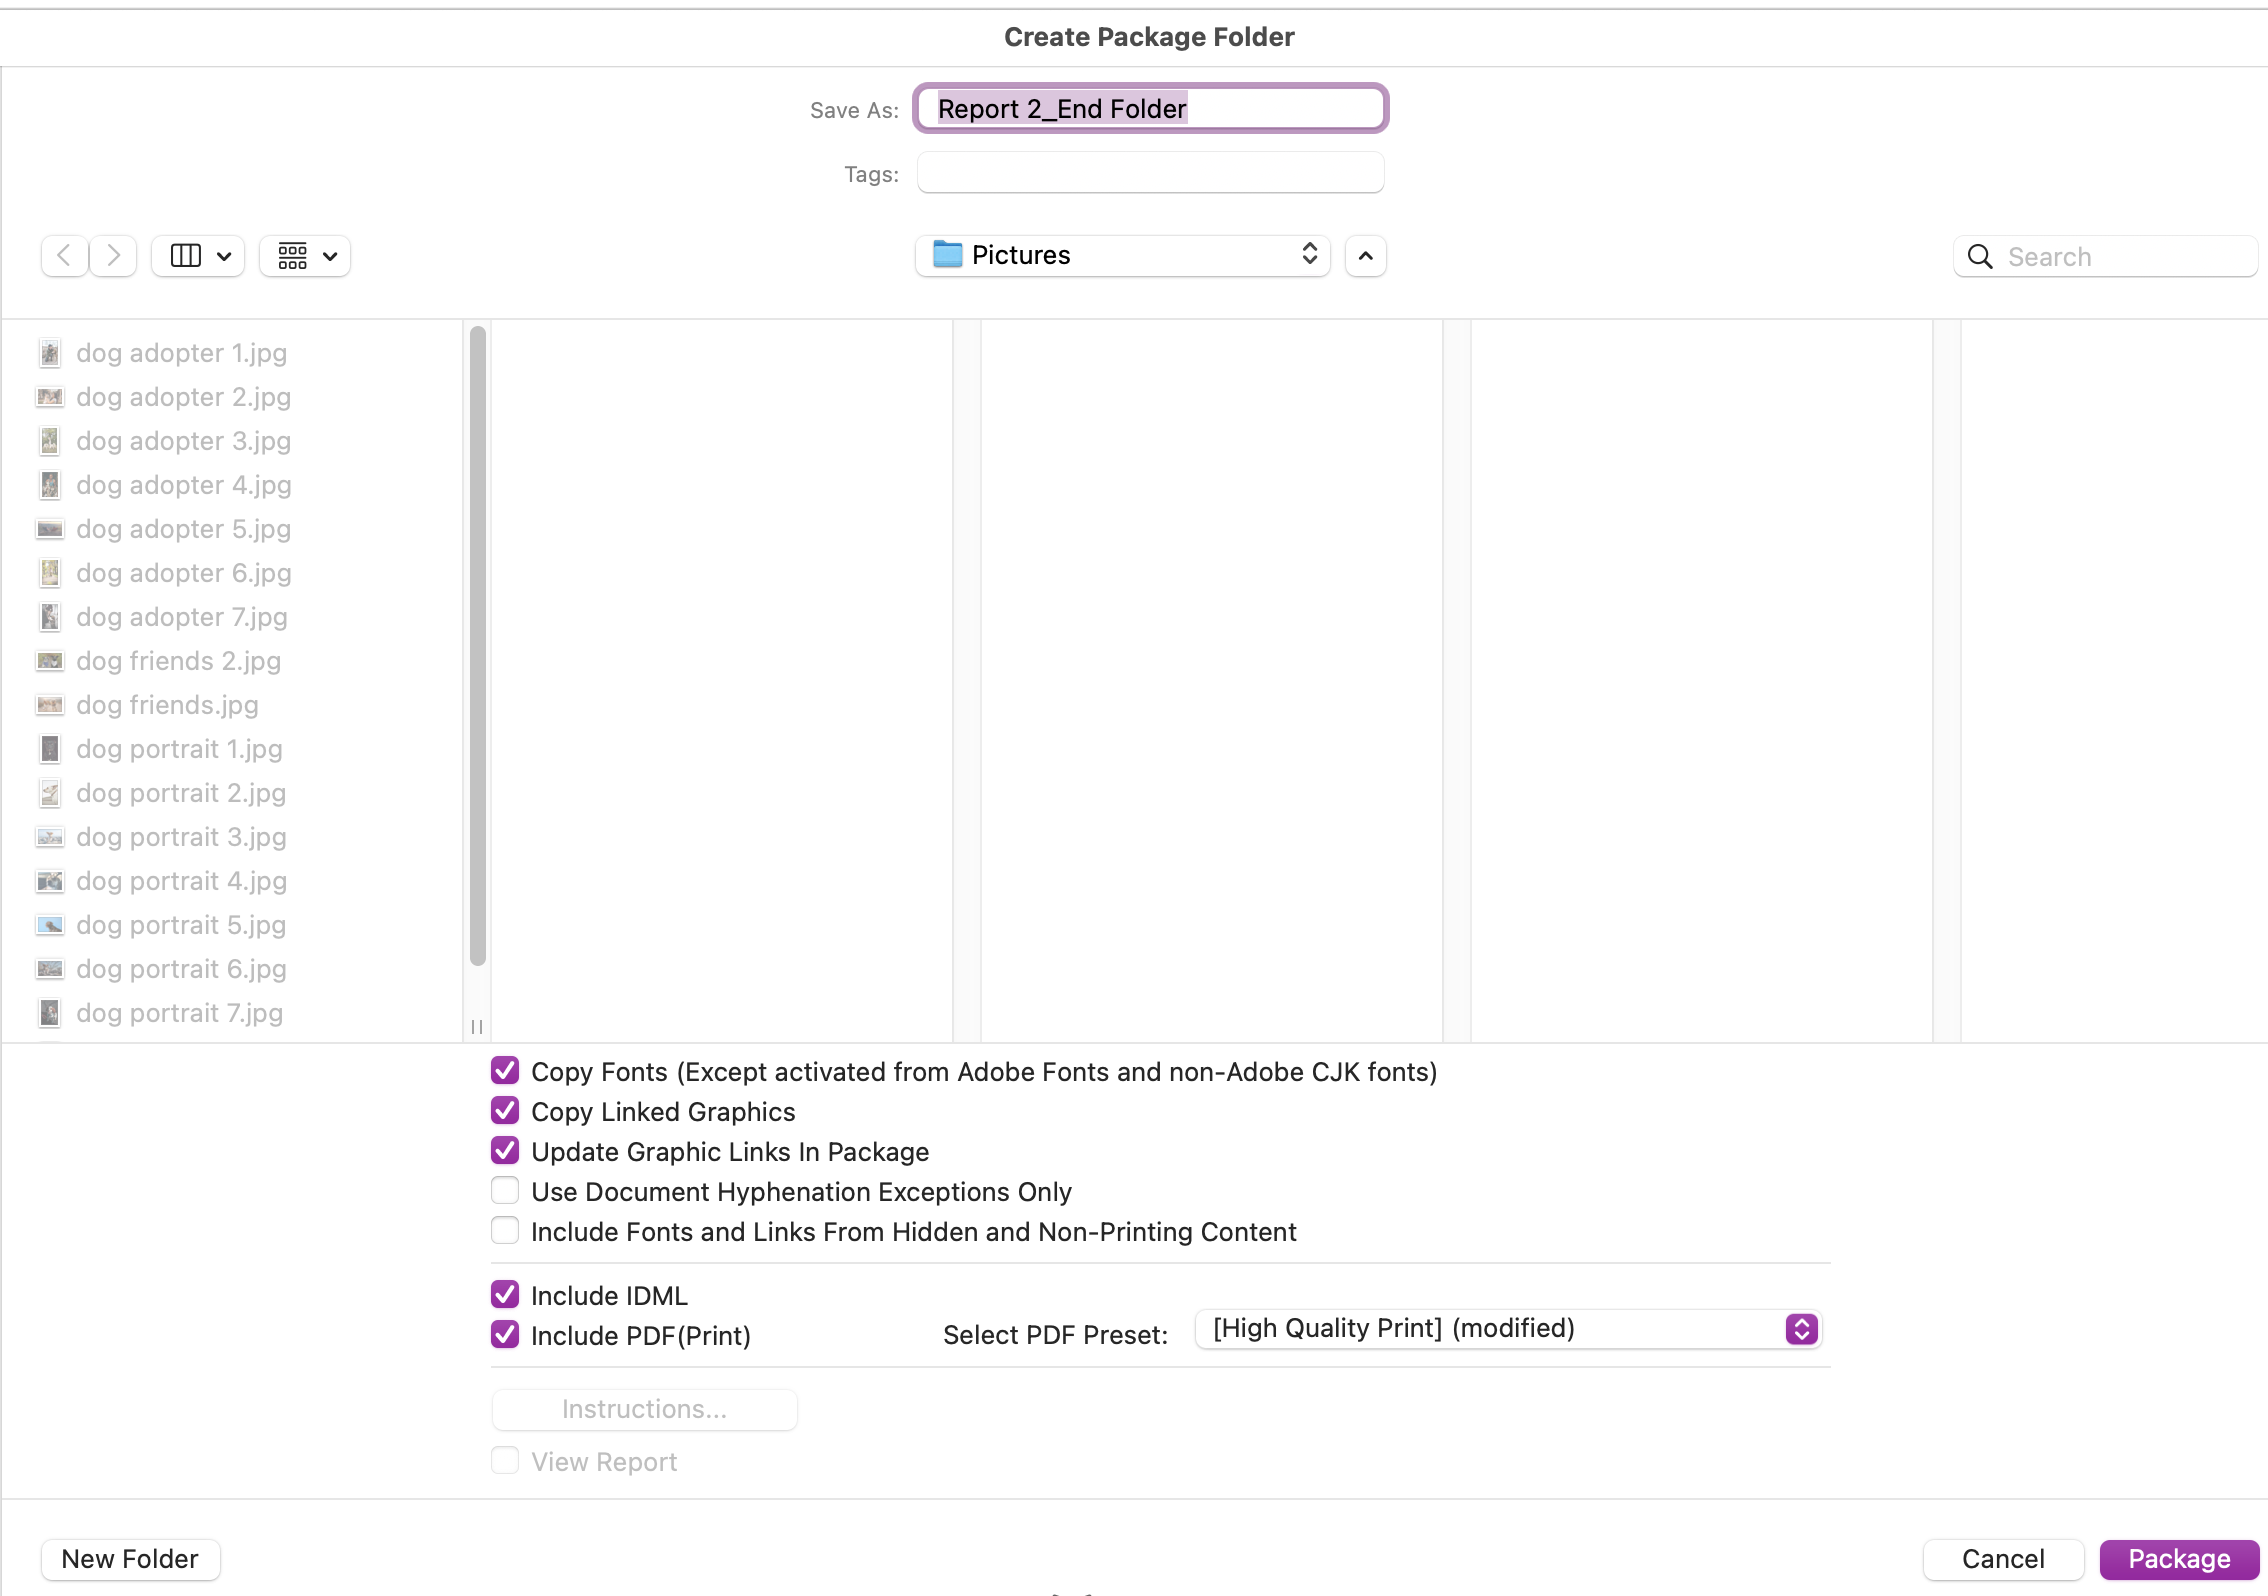Image resolution: width=2268 pixels, height=1596 pixels.
Task: Select the column view icon
Action: (x=184, y=256)
